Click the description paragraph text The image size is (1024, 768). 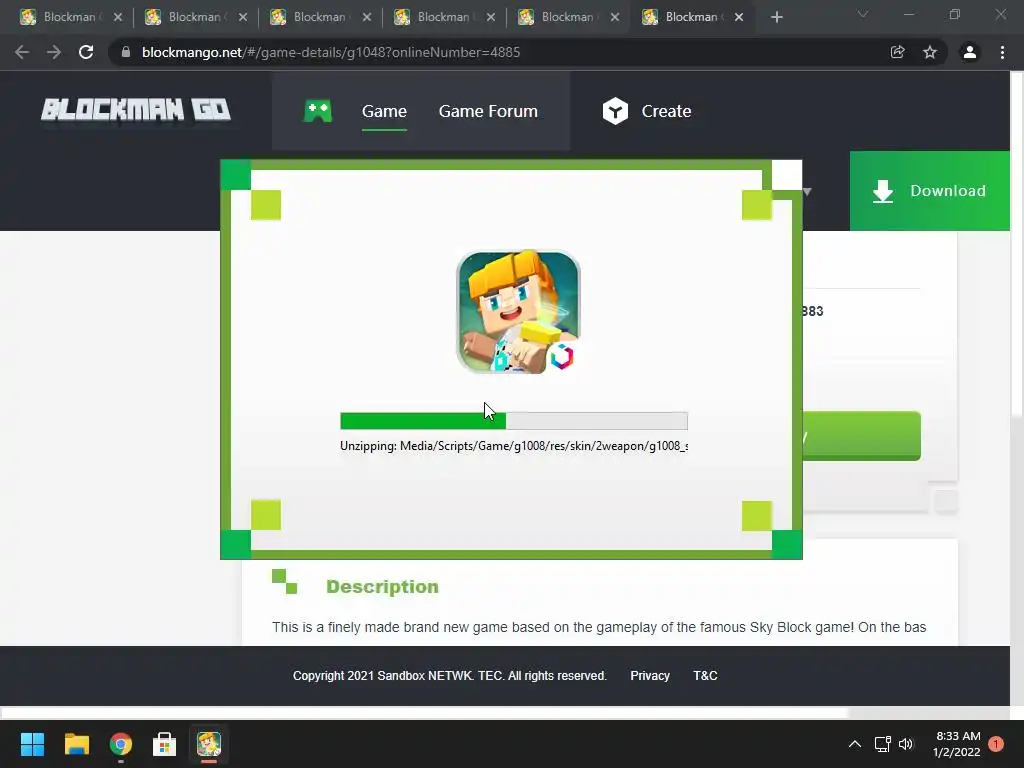(599, 628)
